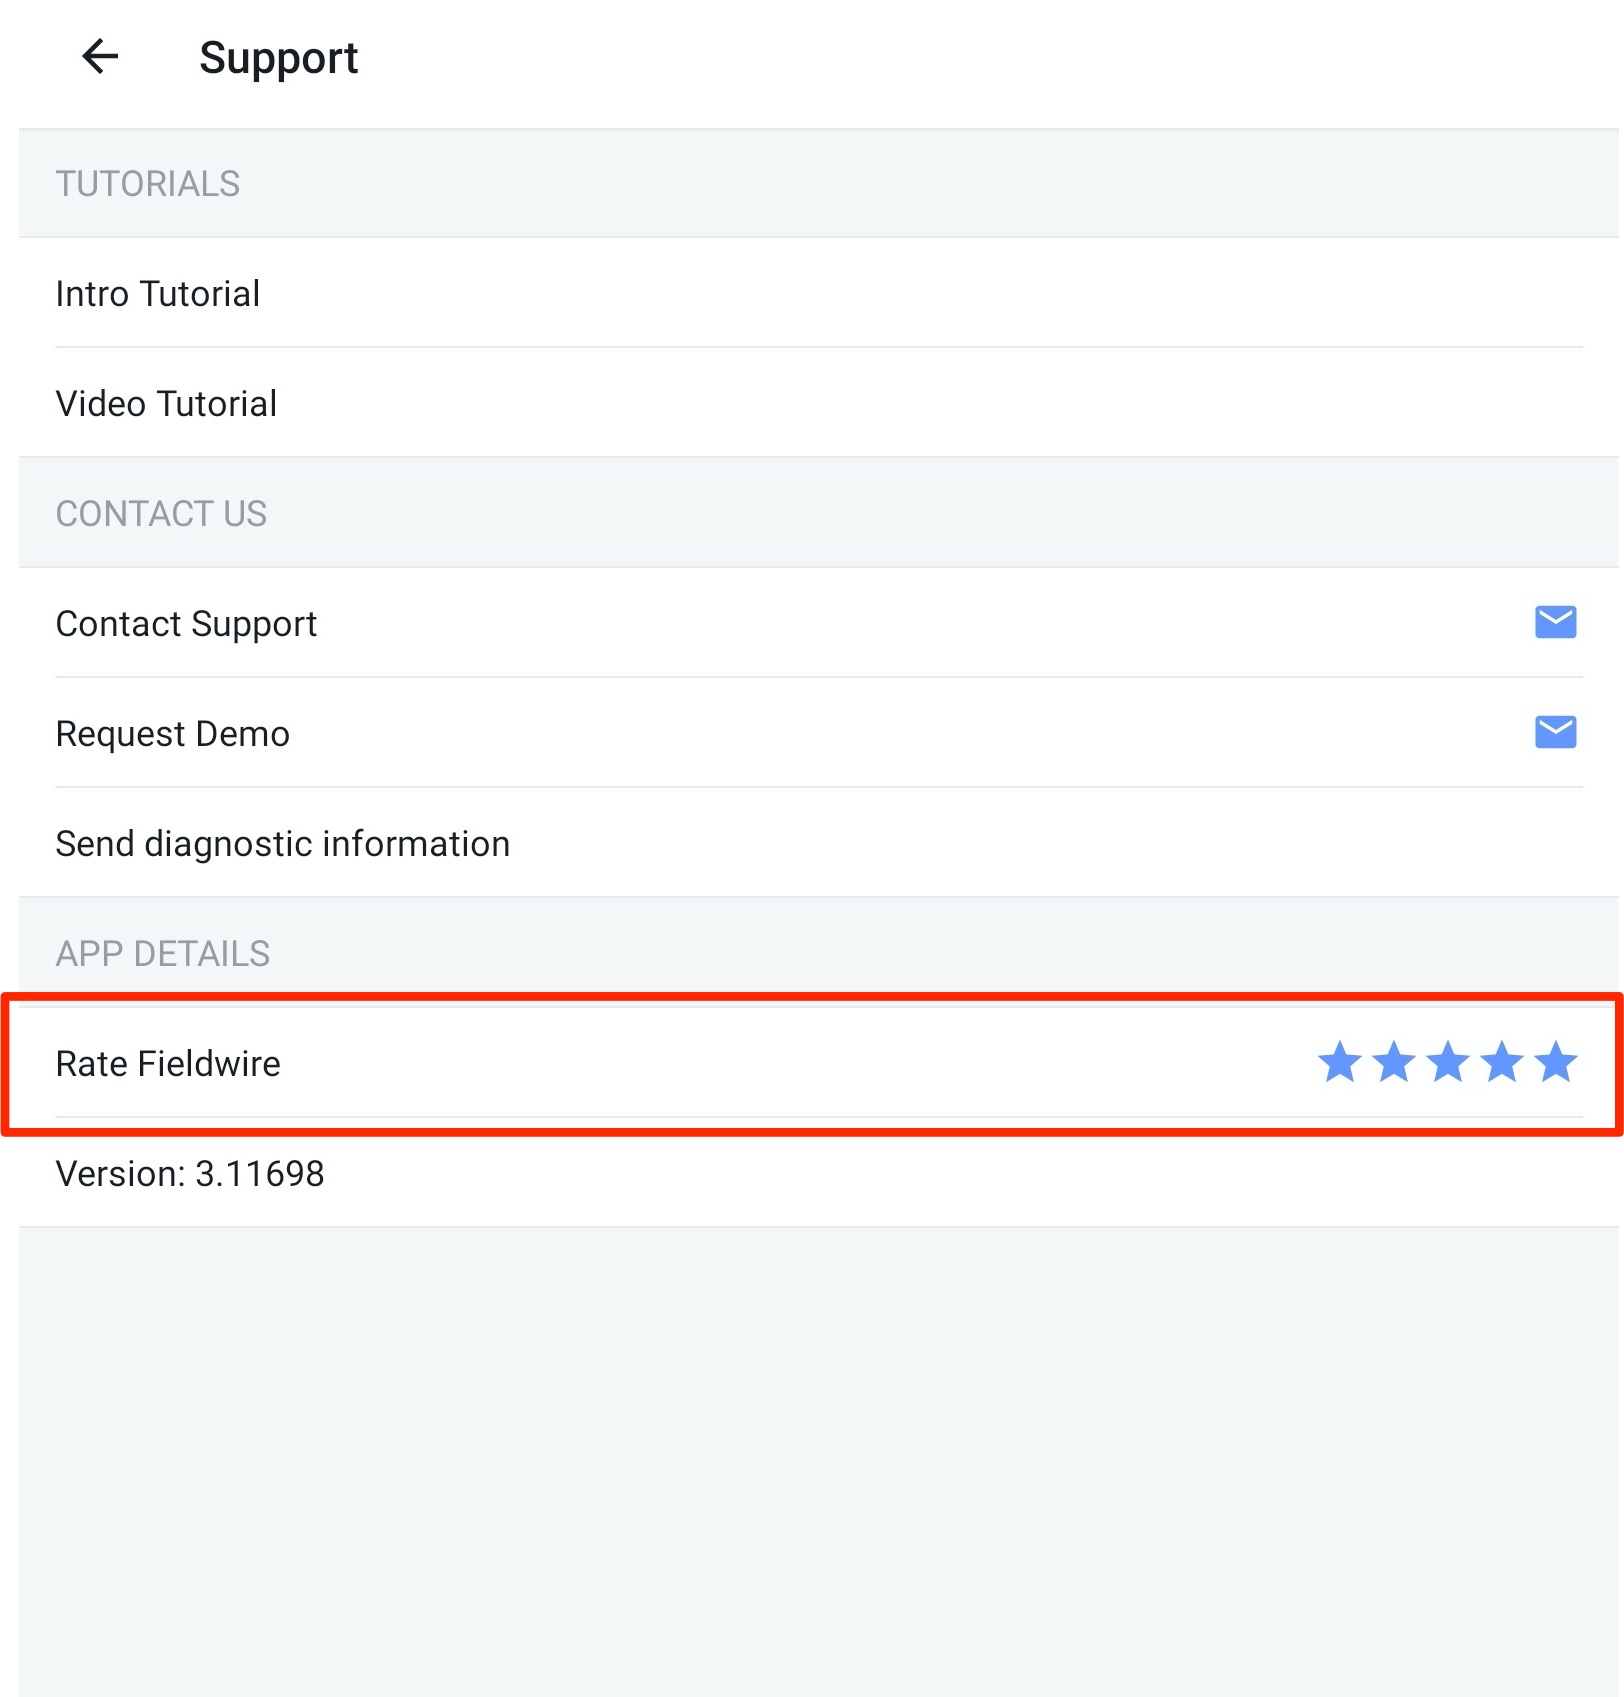The width and height of the screenshot is (1624, 1697).
Task: Click the APP DETAILS section header
Action: pos(163,954)
